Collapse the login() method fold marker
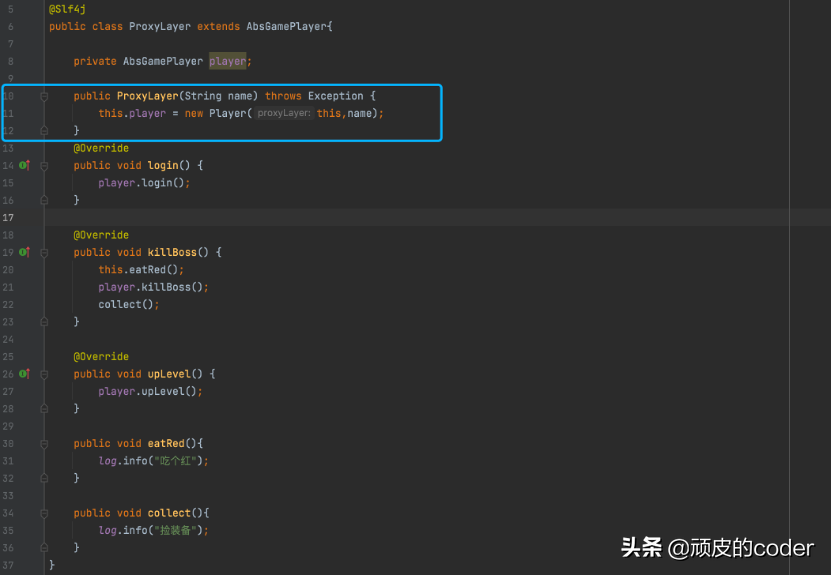 point(44,165)
